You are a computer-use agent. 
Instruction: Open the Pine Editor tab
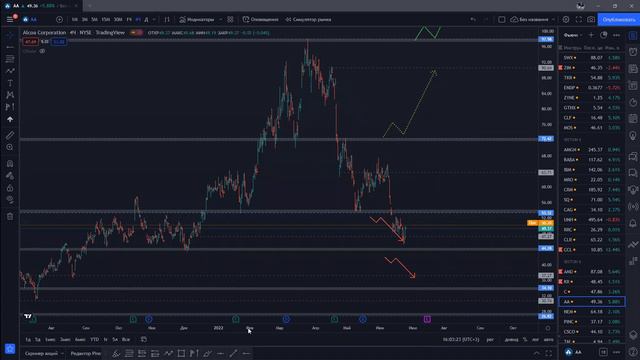pos(86,353)
